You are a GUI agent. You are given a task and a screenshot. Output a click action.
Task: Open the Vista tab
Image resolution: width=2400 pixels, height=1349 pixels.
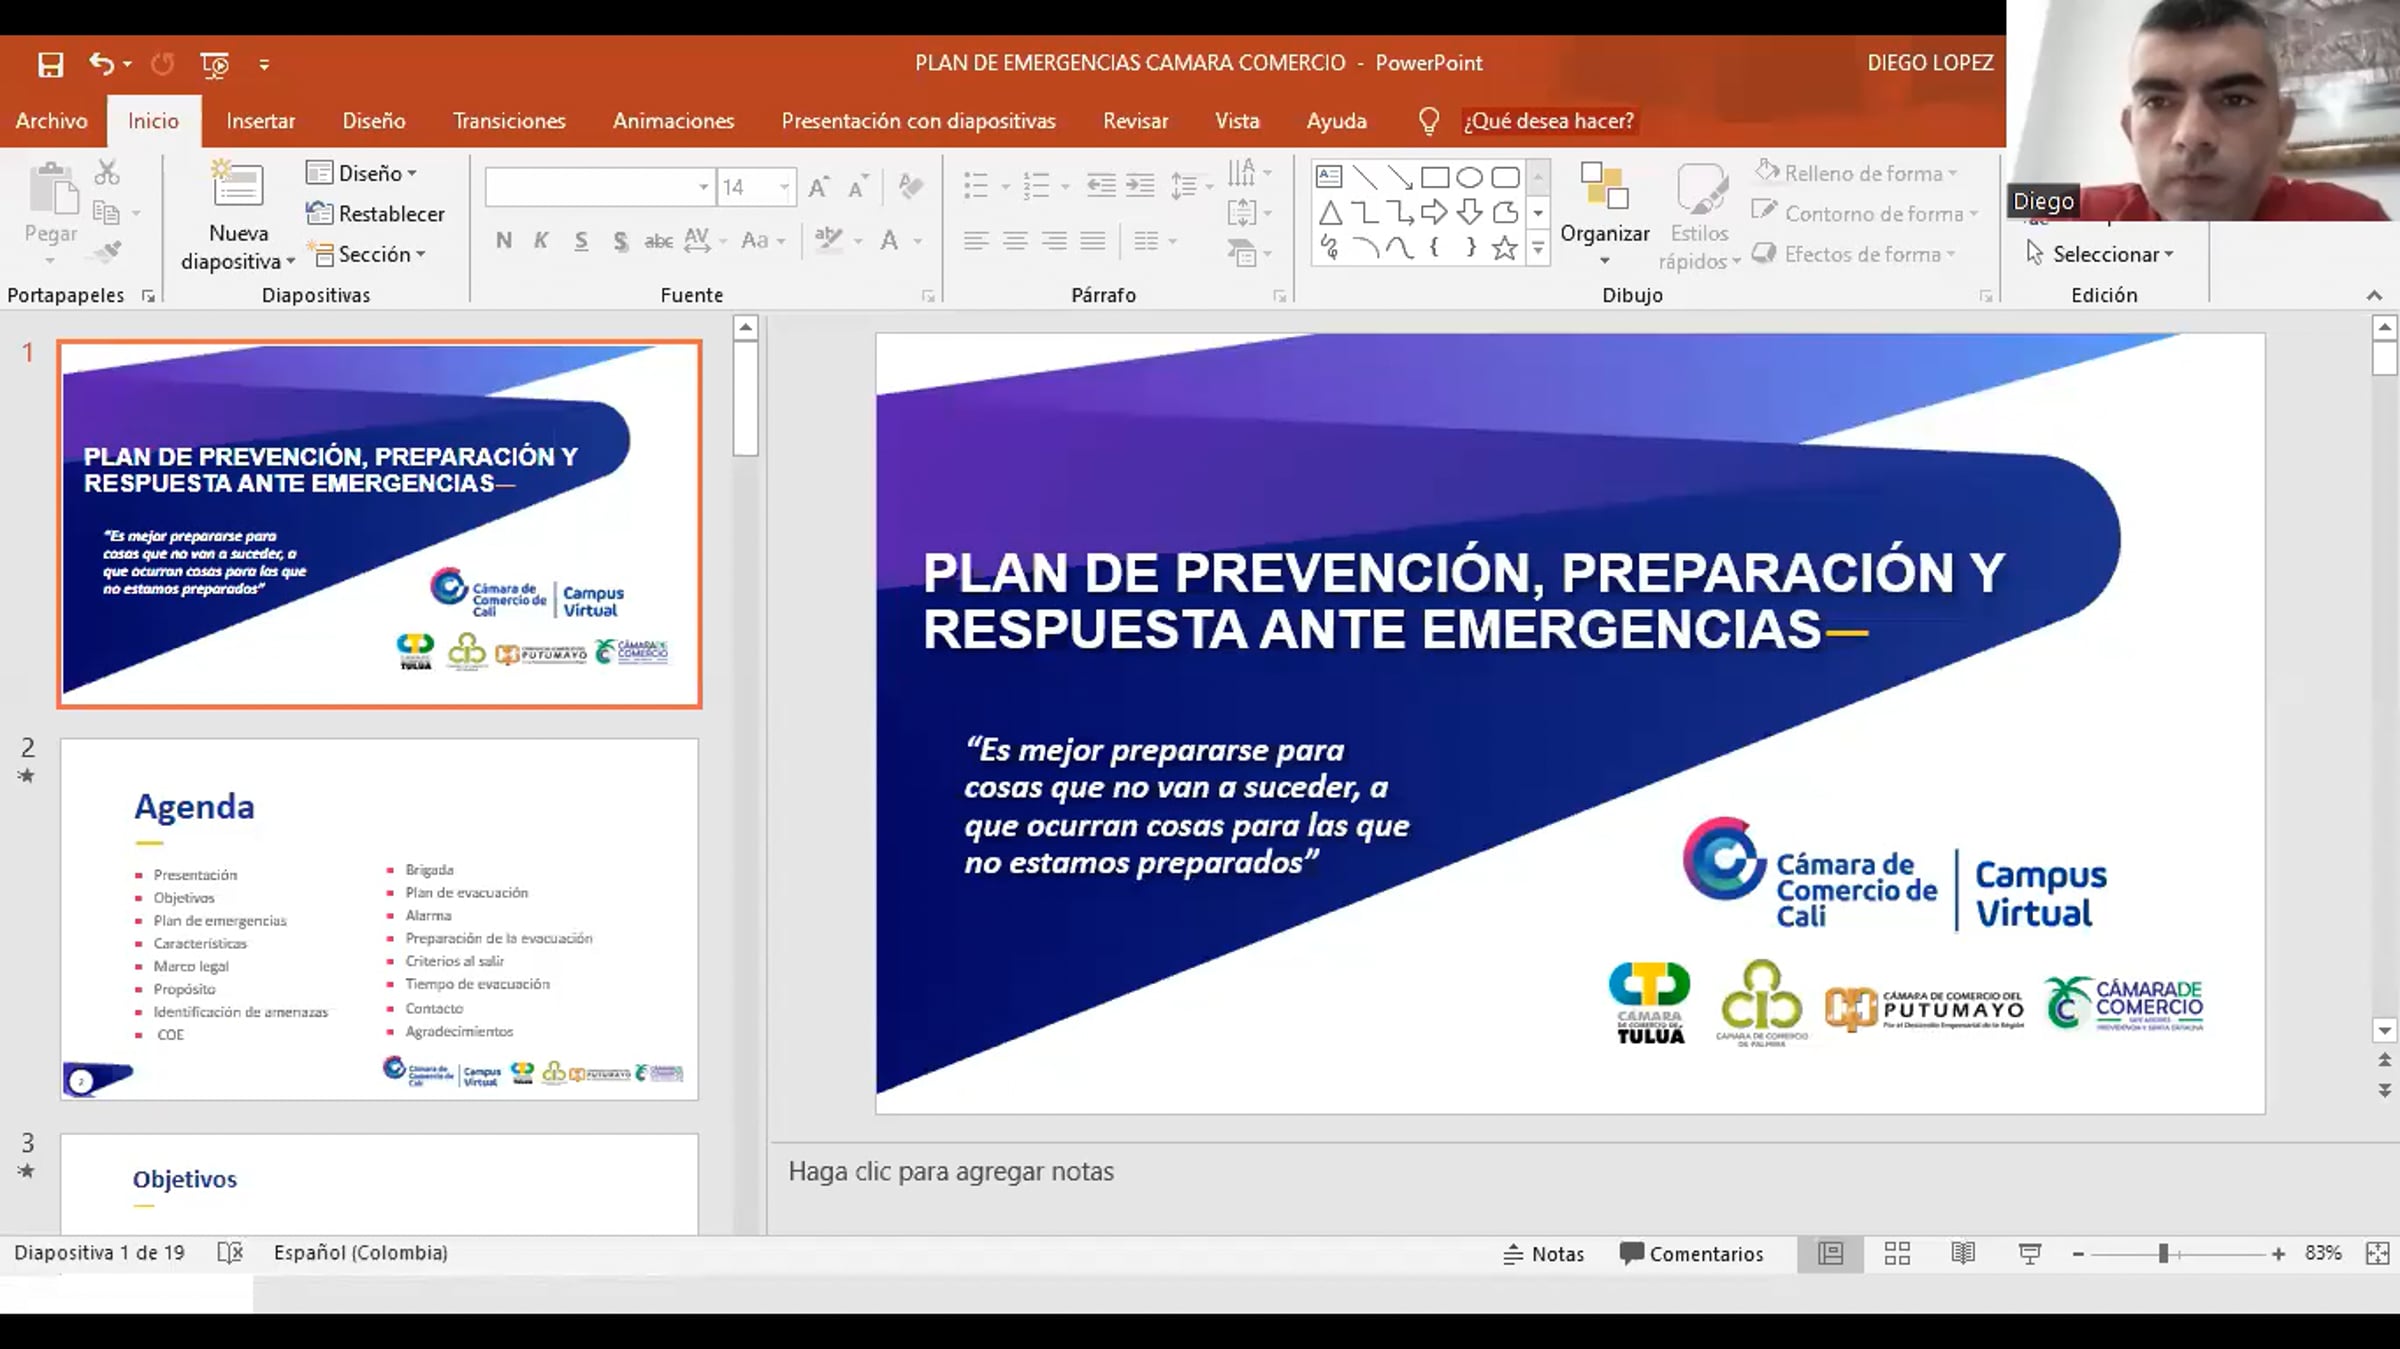[1237, 121]
